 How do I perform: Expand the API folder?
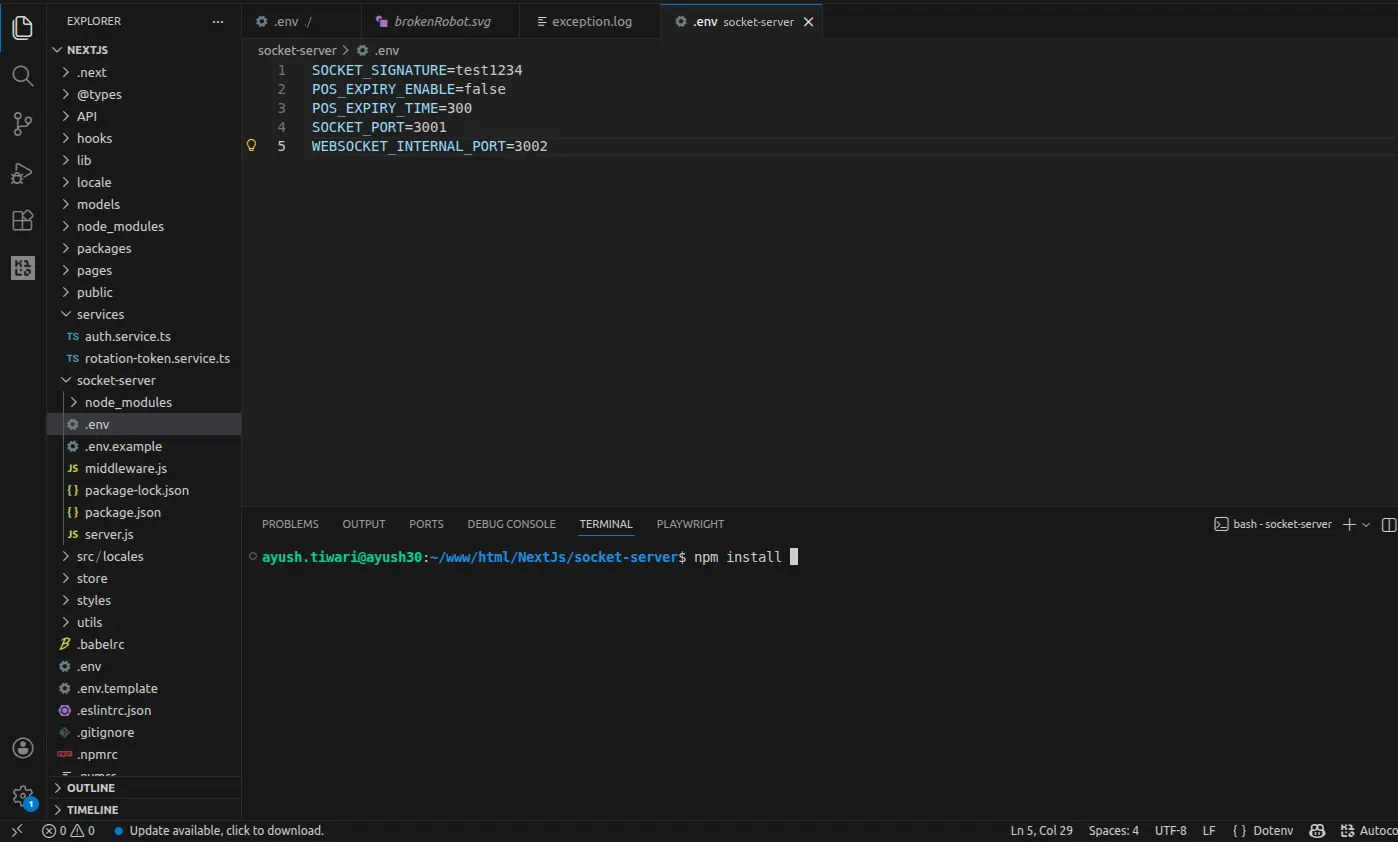[x=86, y=116]
